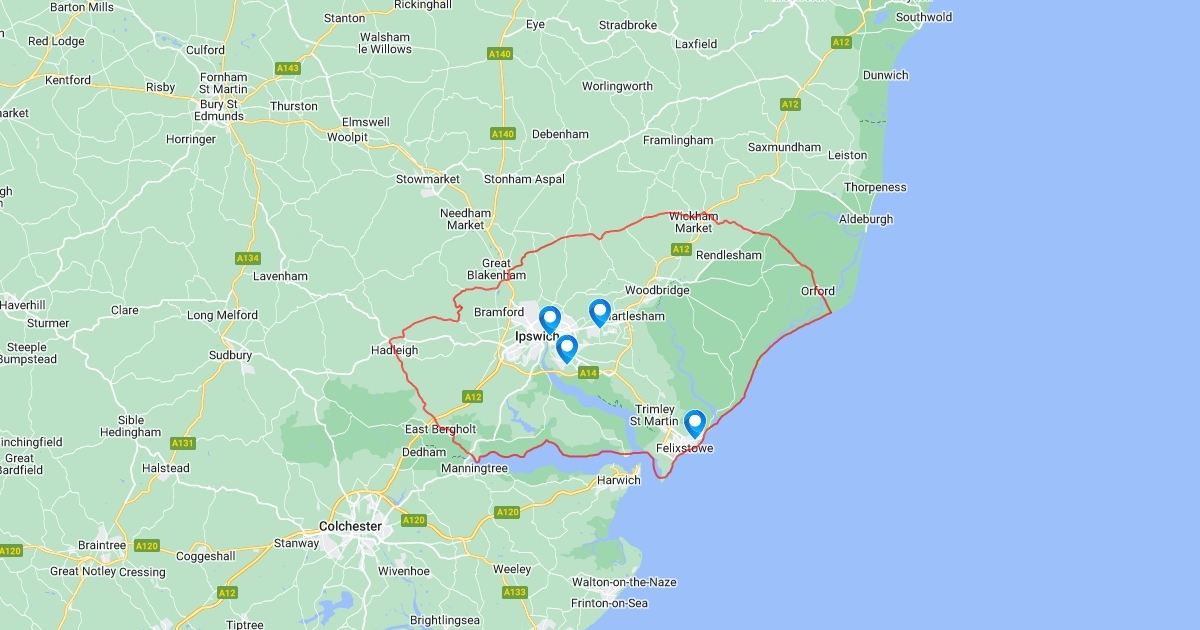Select the blue pin just above the A14 shield

coord(567,349)
